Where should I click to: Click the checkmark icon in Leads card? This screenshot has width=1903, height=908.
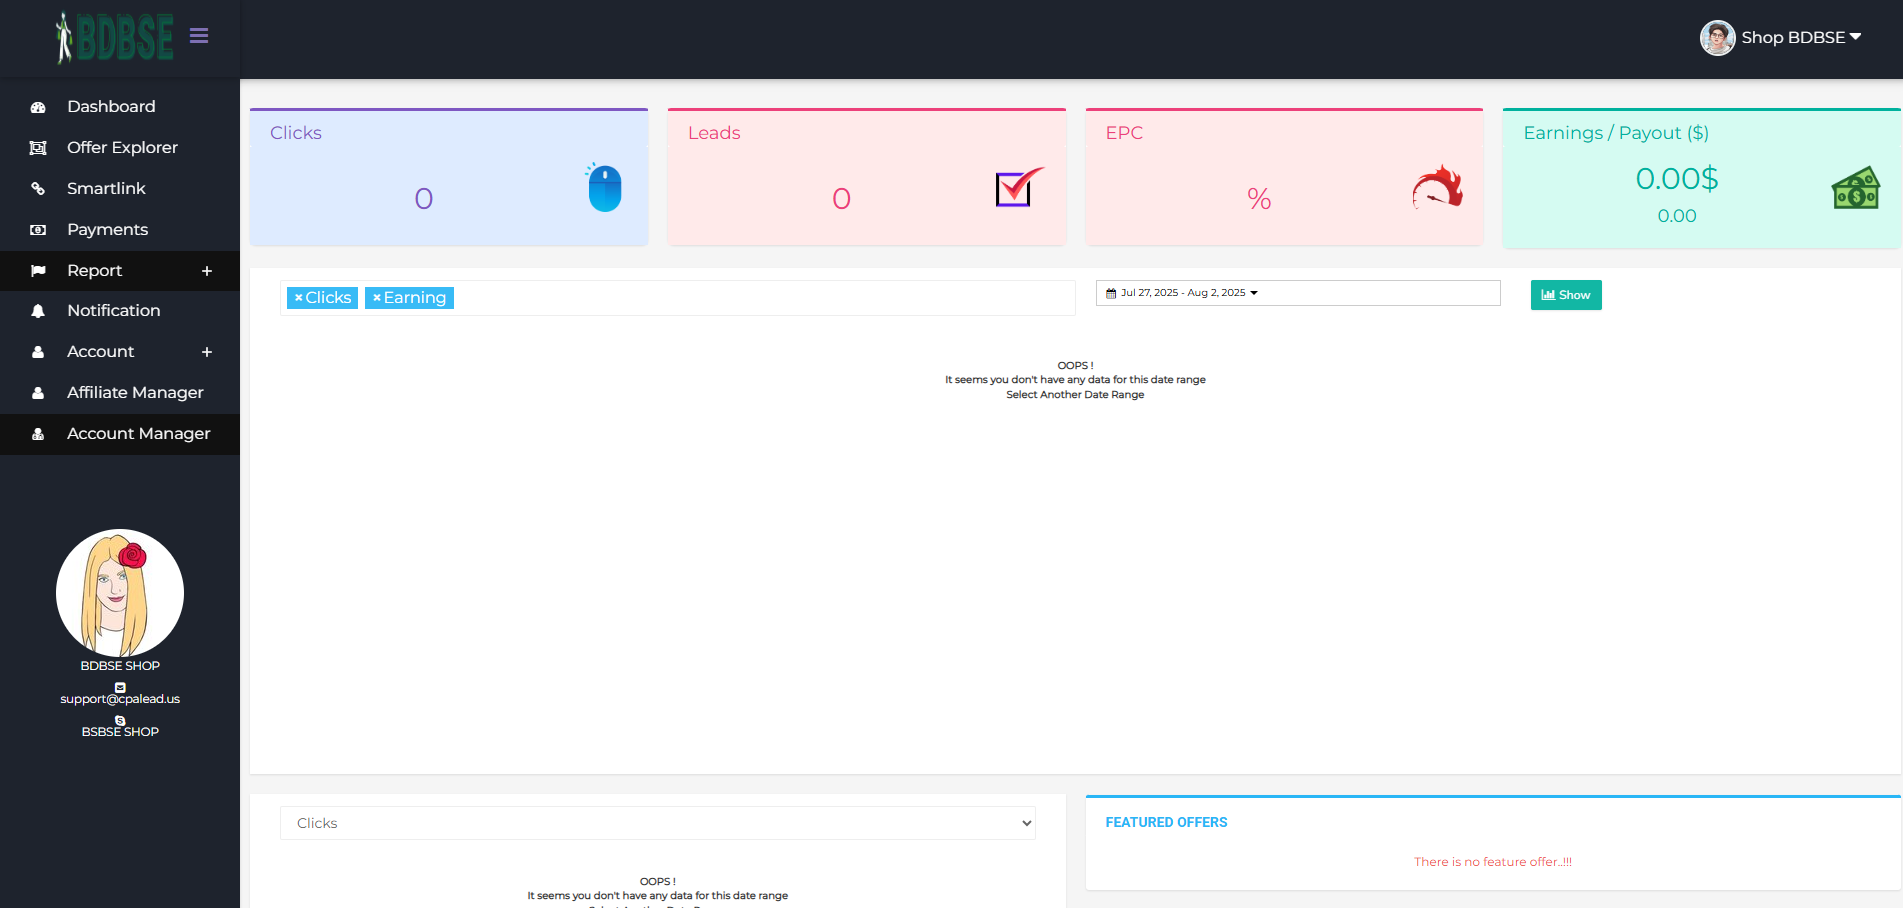pos(1019,187)
